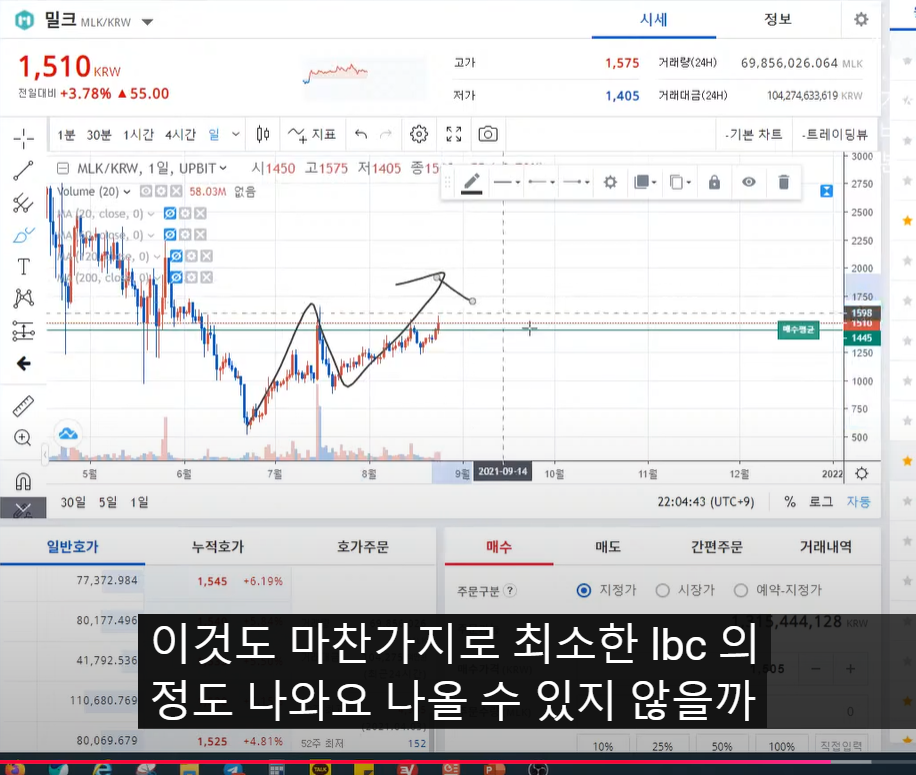Screen dimensions: 916x775
Task: Set date range to 30일
Action: [73, 502]
